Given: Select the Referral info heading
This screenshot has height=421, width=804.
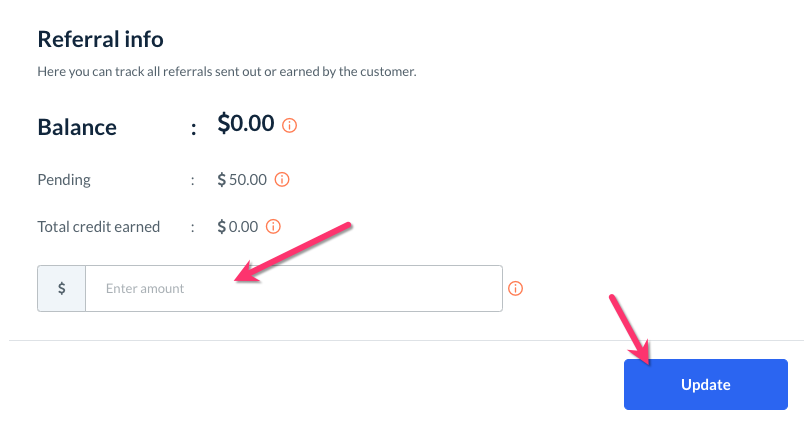Looking at the screenshot, I should (100, 40).
